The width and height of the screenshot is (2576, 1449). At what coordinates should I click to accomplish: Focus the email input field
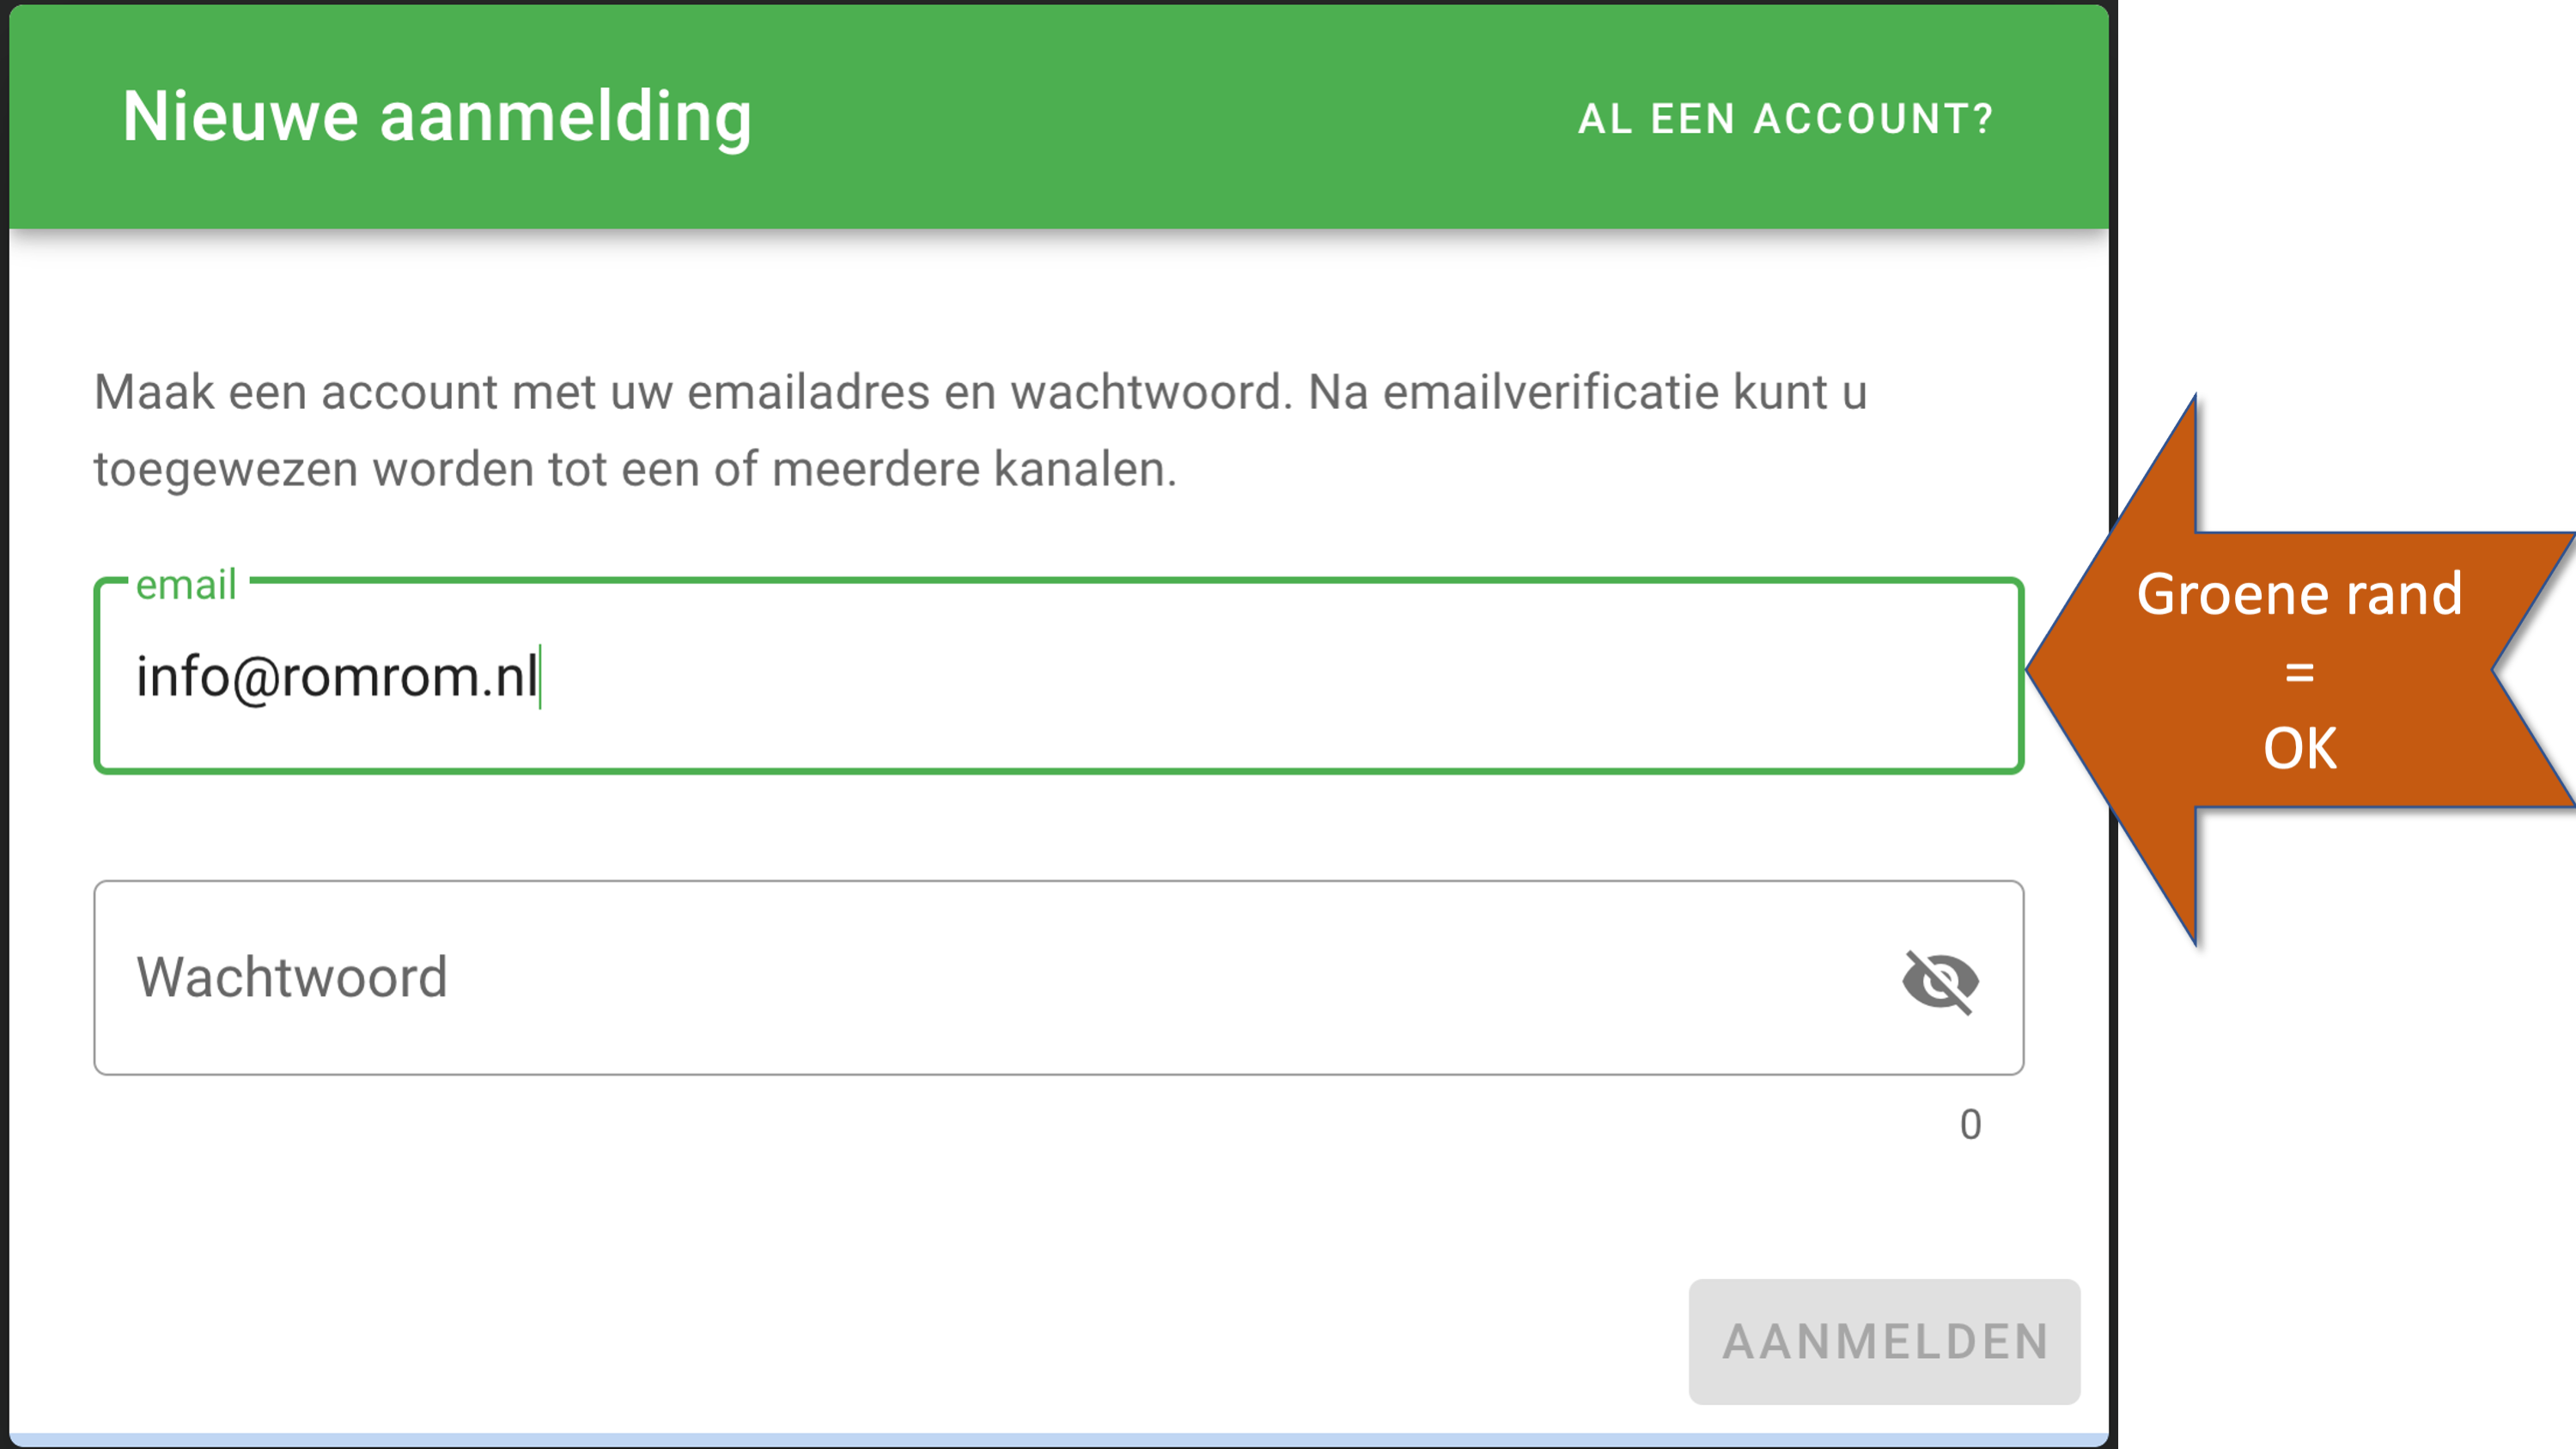pyautogui.click(x=1059, y=676)
